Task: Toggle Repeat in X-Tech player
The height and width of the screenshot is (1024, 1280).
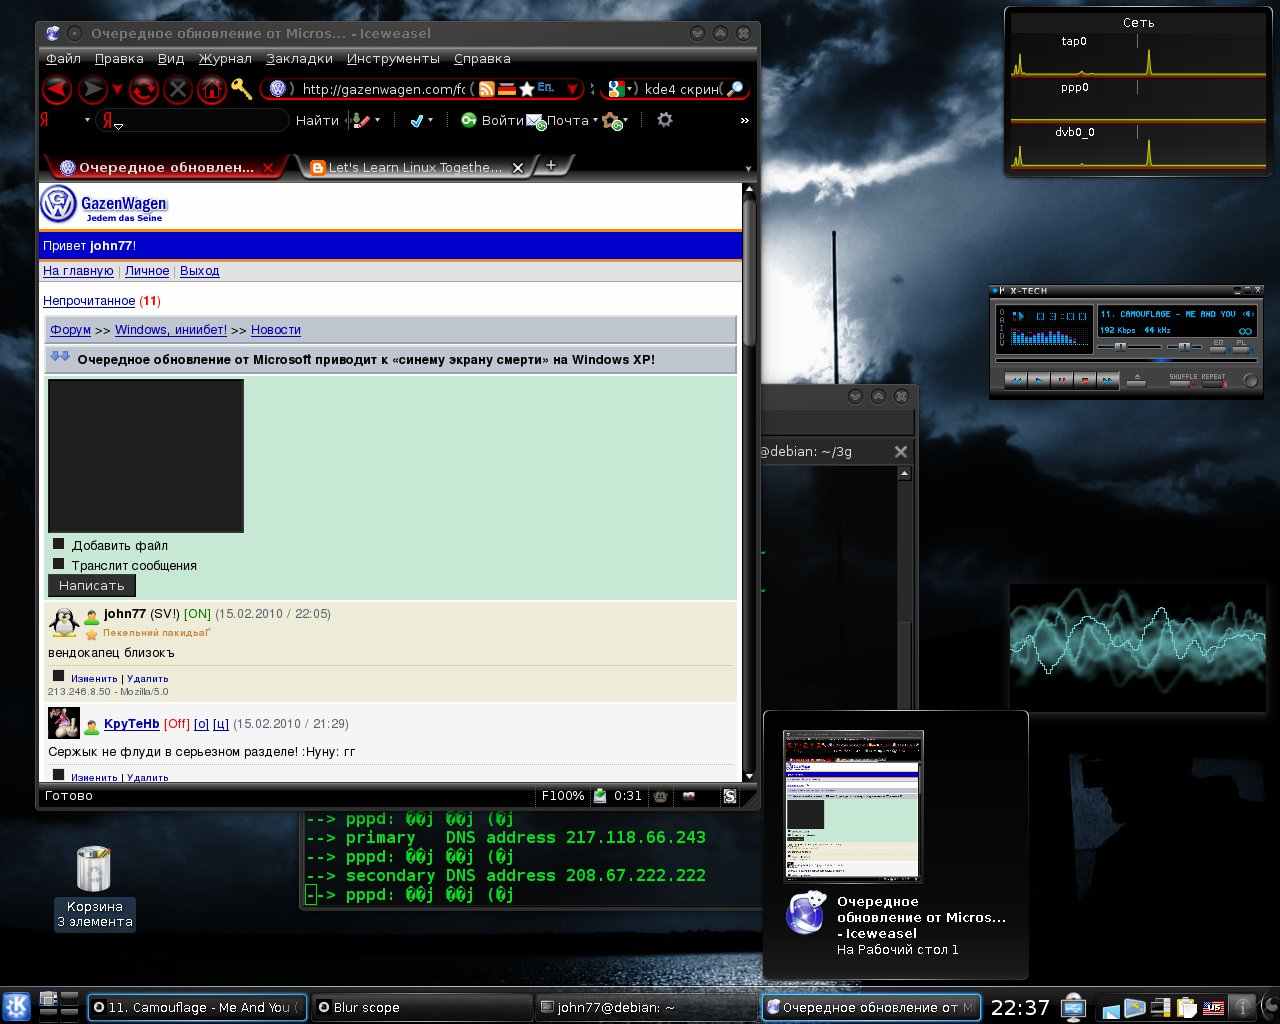Action: click(1214, 380)
